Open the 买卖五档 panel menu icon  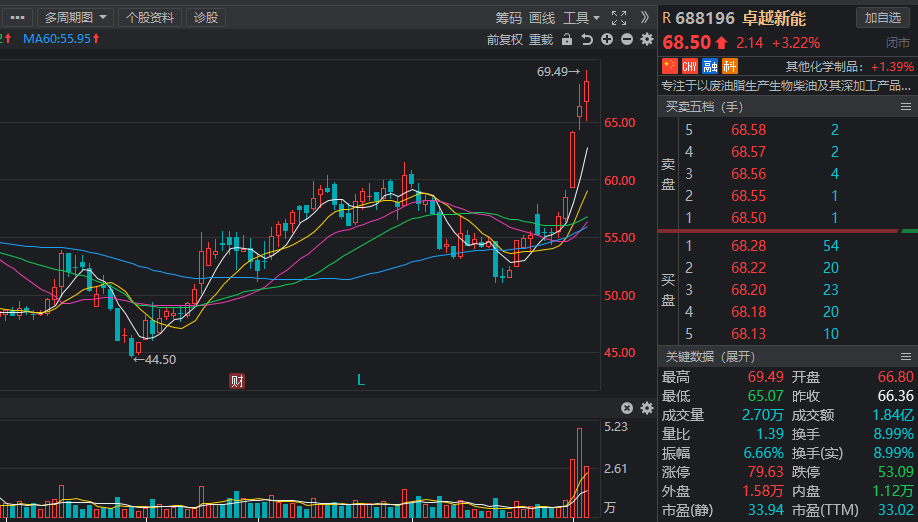pyautogui.click(x=906, y=106)
